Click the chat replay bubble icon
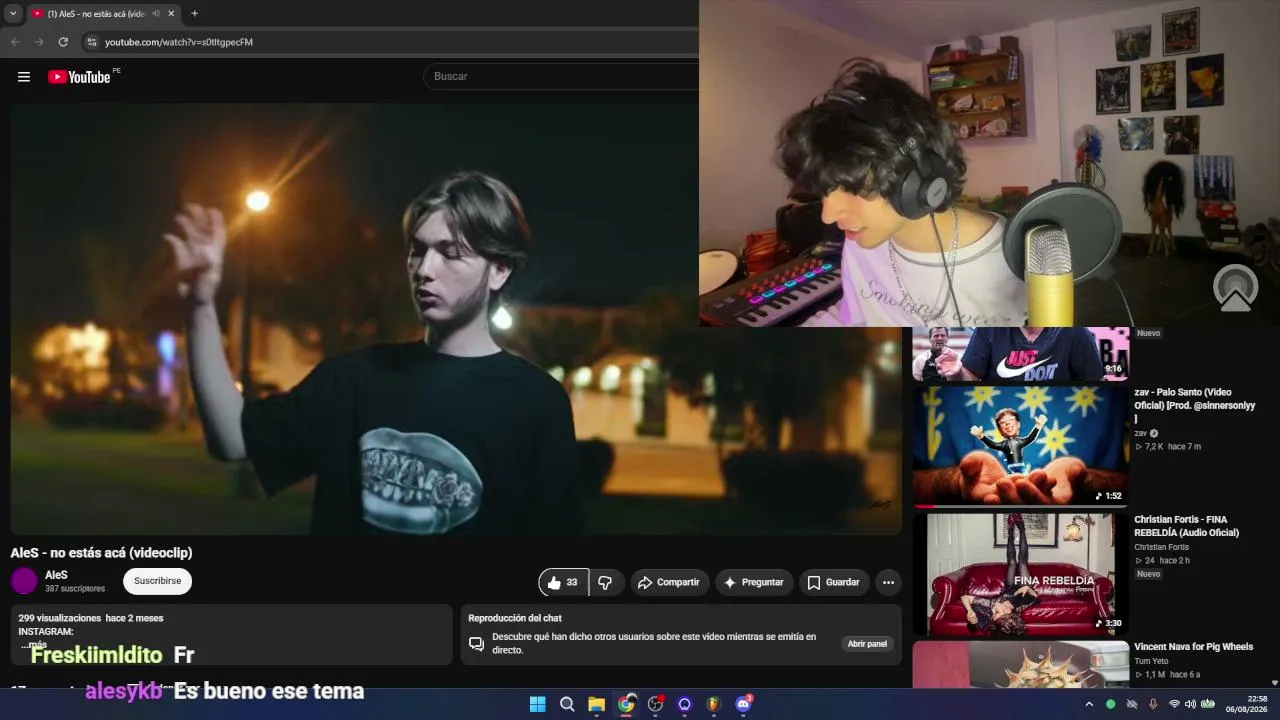The height and width of the screenshot is (720, 1280). click(477, 643)
